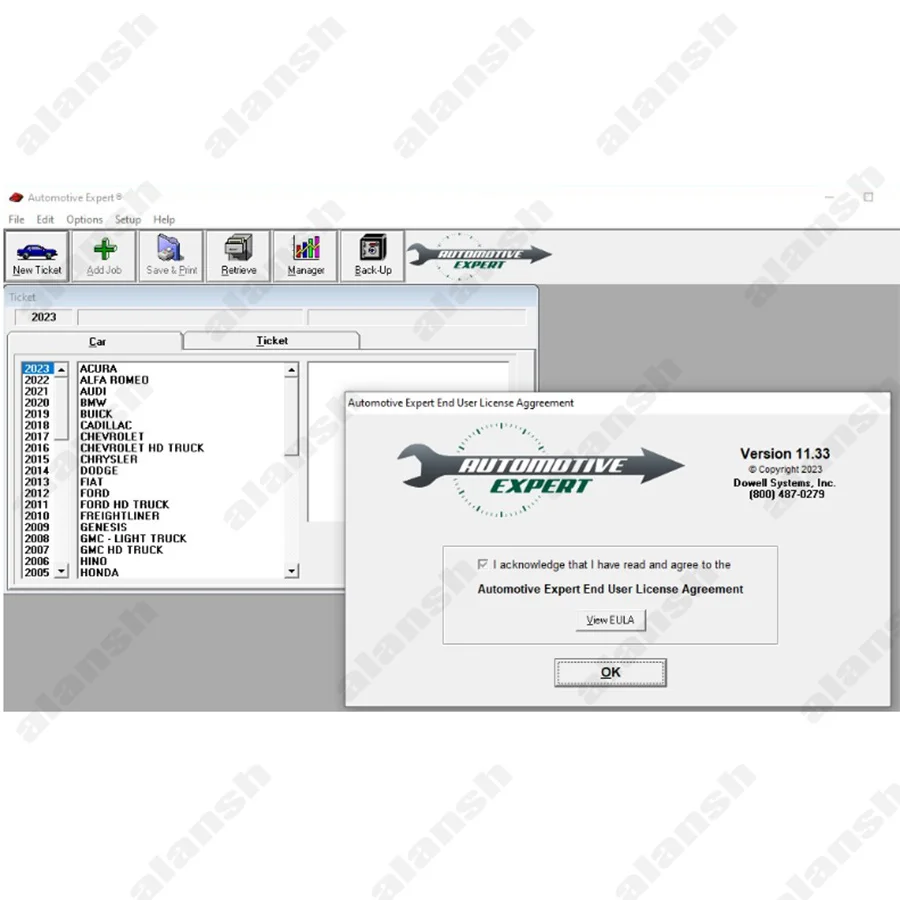Select year 2023 in the list
900x900 pixels.
38,368
